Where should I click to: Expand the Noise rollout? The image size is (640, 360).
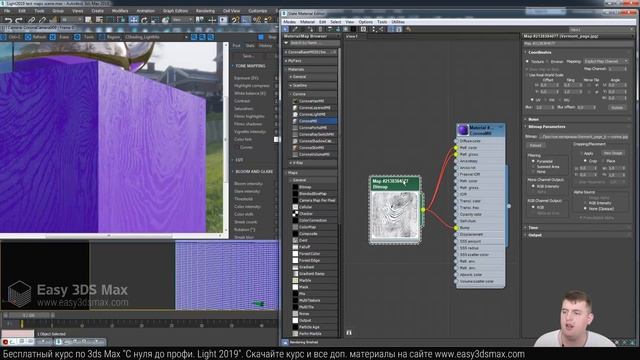coord(533,119)
